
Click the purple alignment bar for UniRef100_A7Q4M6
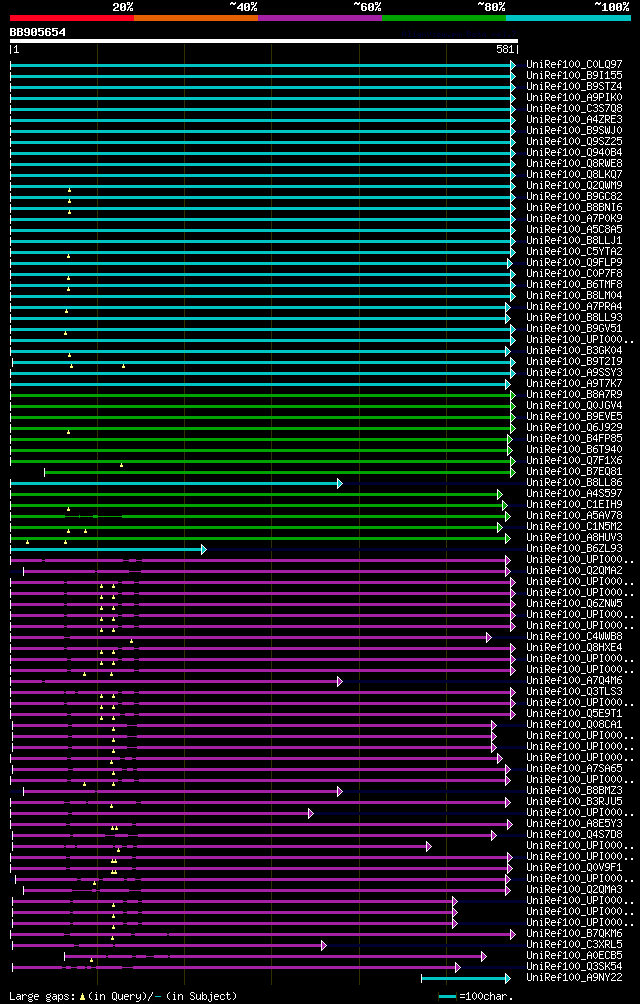coord(176,681)
